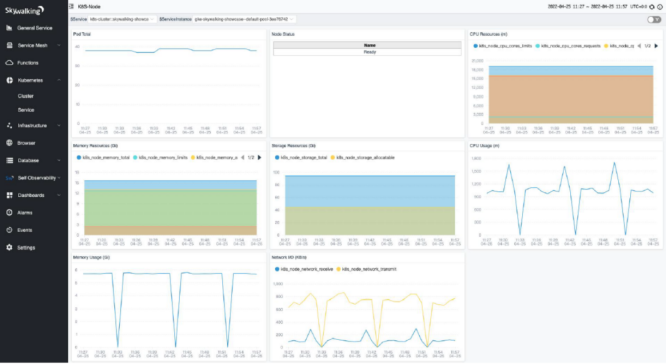Image resolution: width=667 pixels, height=364 pixels.
Task: Click the Kubernetes helm icon in sidebar
Action: pos(9,80)
